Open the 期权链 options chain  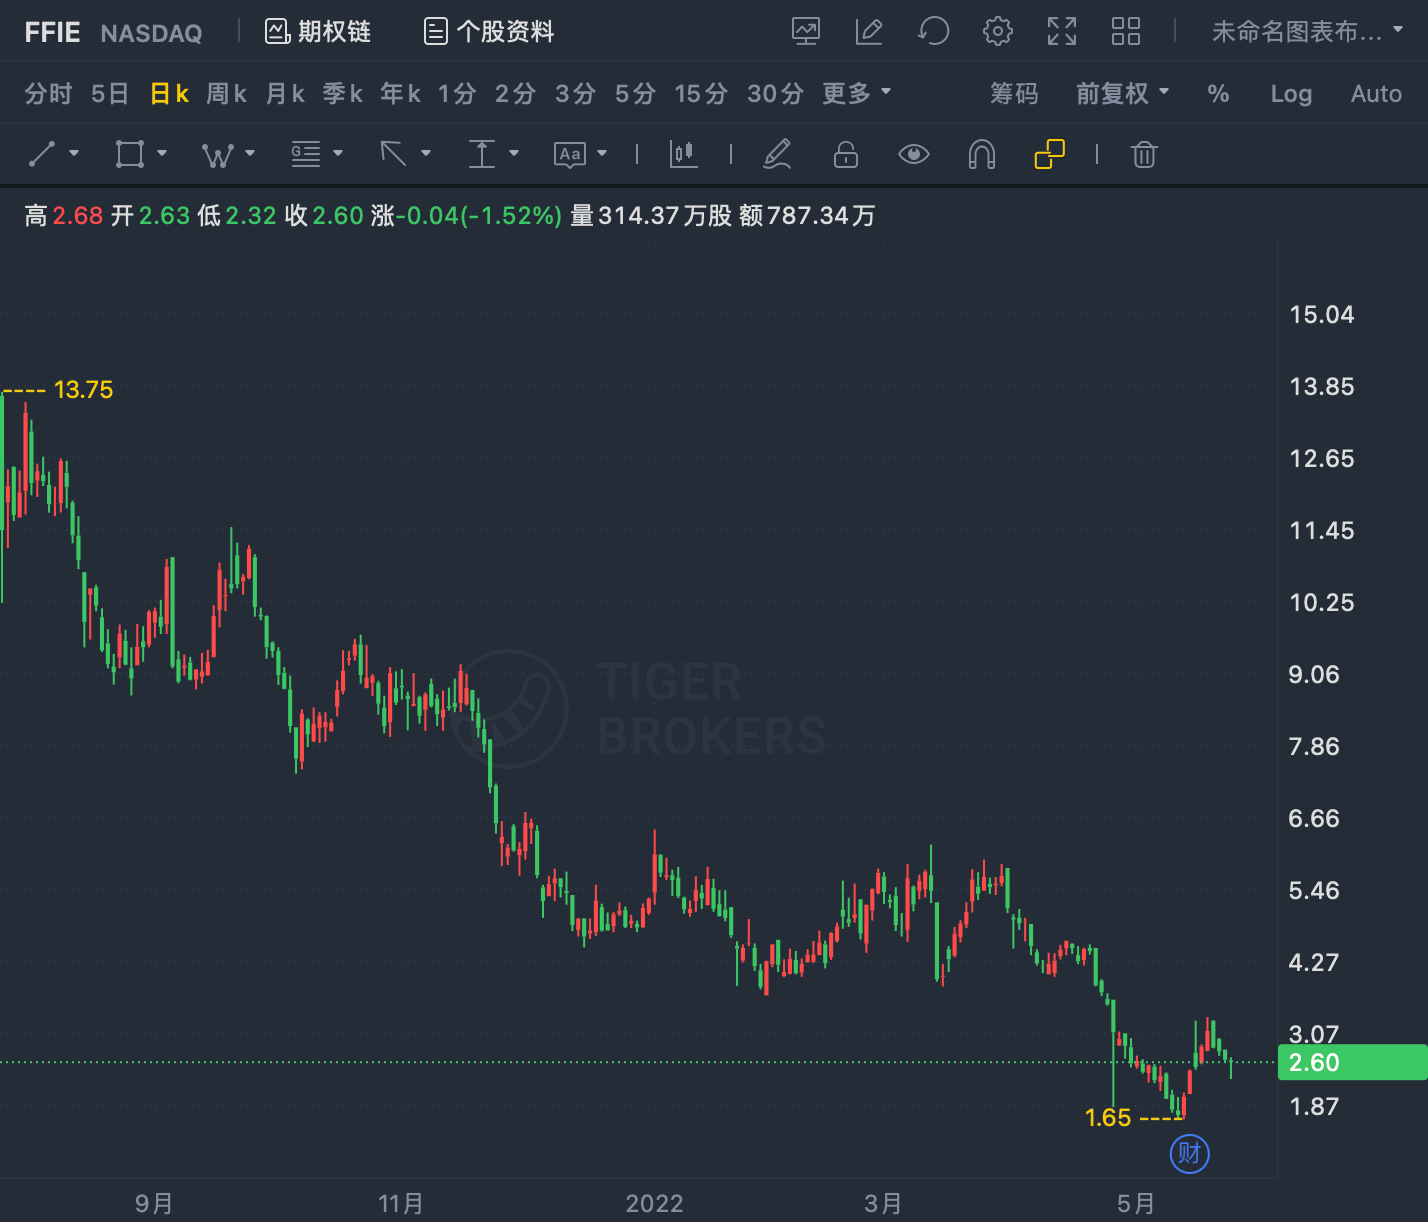pyautogui.click(x=318, y=31)
